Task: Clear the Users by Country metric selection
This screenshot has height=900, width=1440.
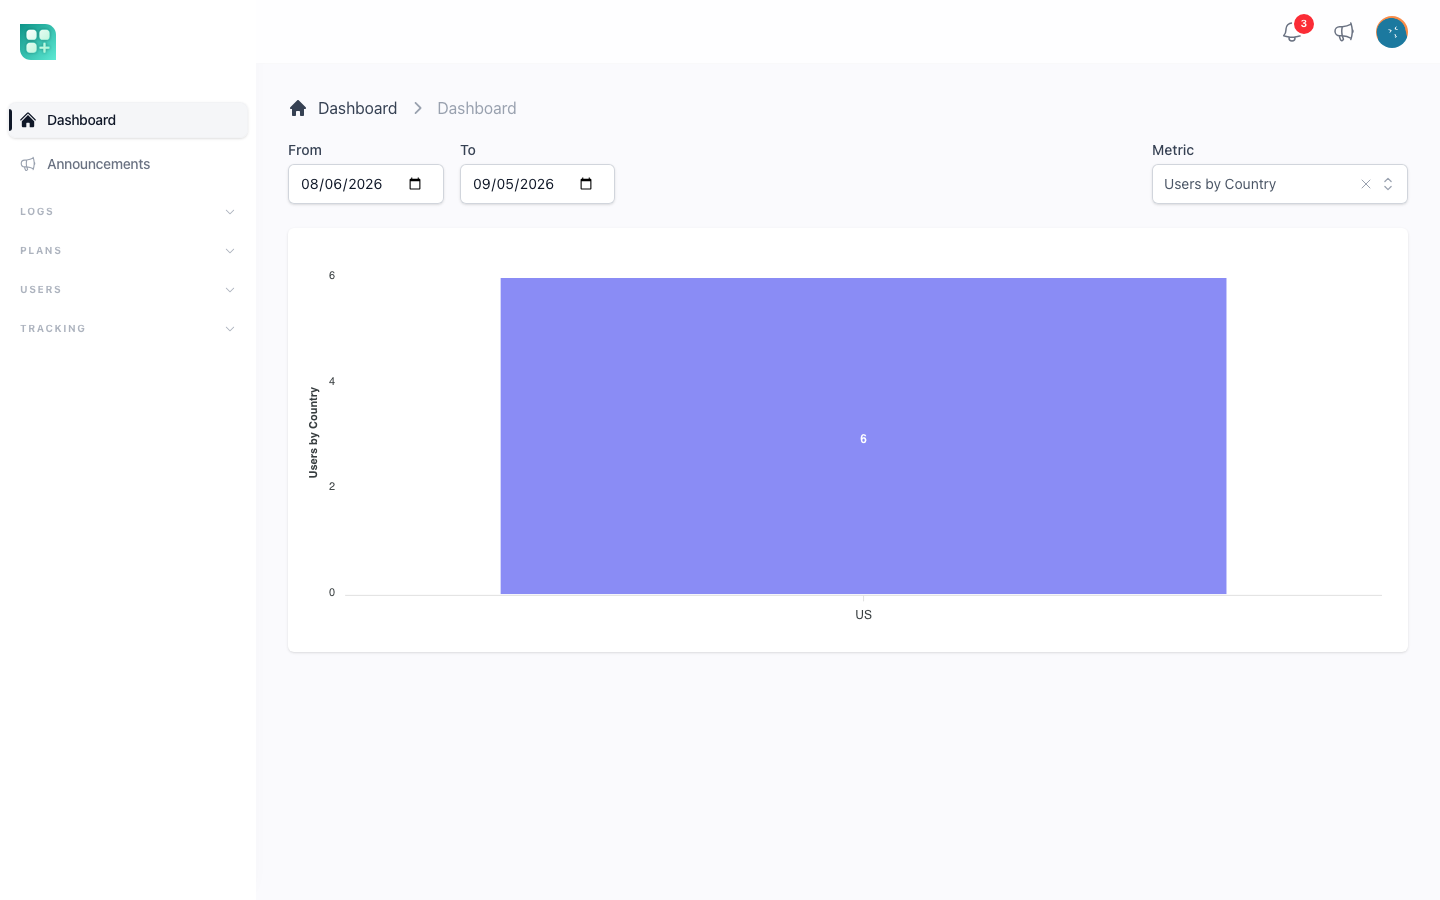Action: [x=1366, y=184]
